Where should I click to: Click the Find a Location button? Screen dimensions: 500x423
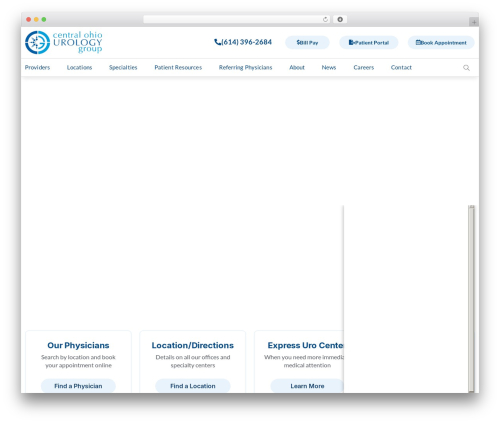click(x=193, y=386)
